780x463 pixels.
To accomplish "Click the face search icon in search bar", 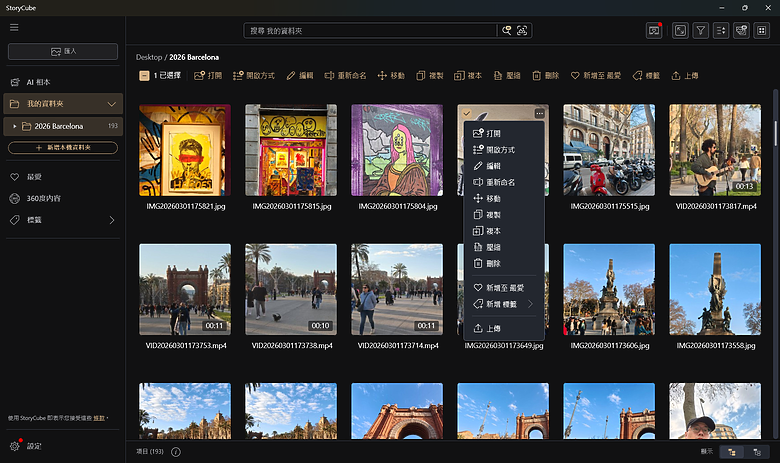I will pyautogui.click(x=522, y=31).
